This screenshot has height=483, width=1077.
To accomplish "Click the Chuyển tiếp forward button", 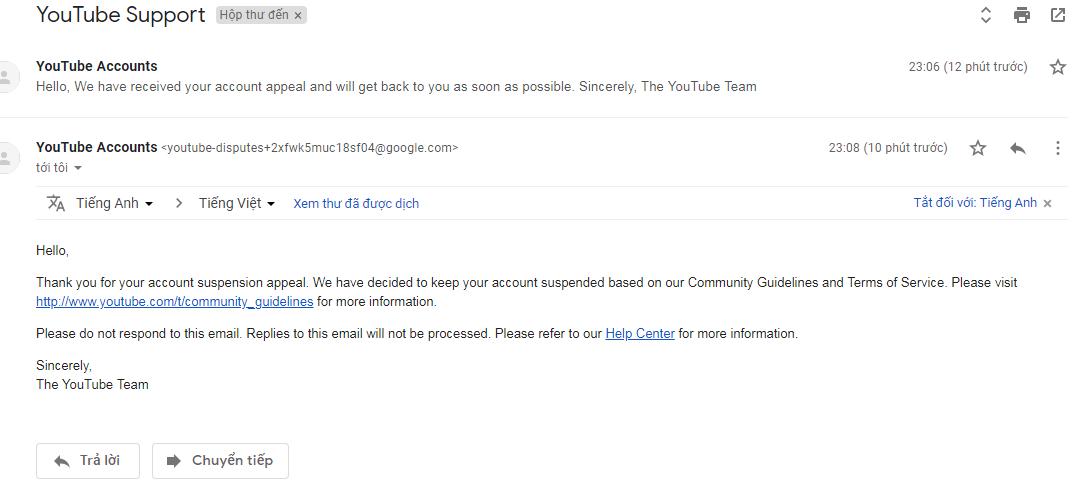I will click(x=220, y=460).
